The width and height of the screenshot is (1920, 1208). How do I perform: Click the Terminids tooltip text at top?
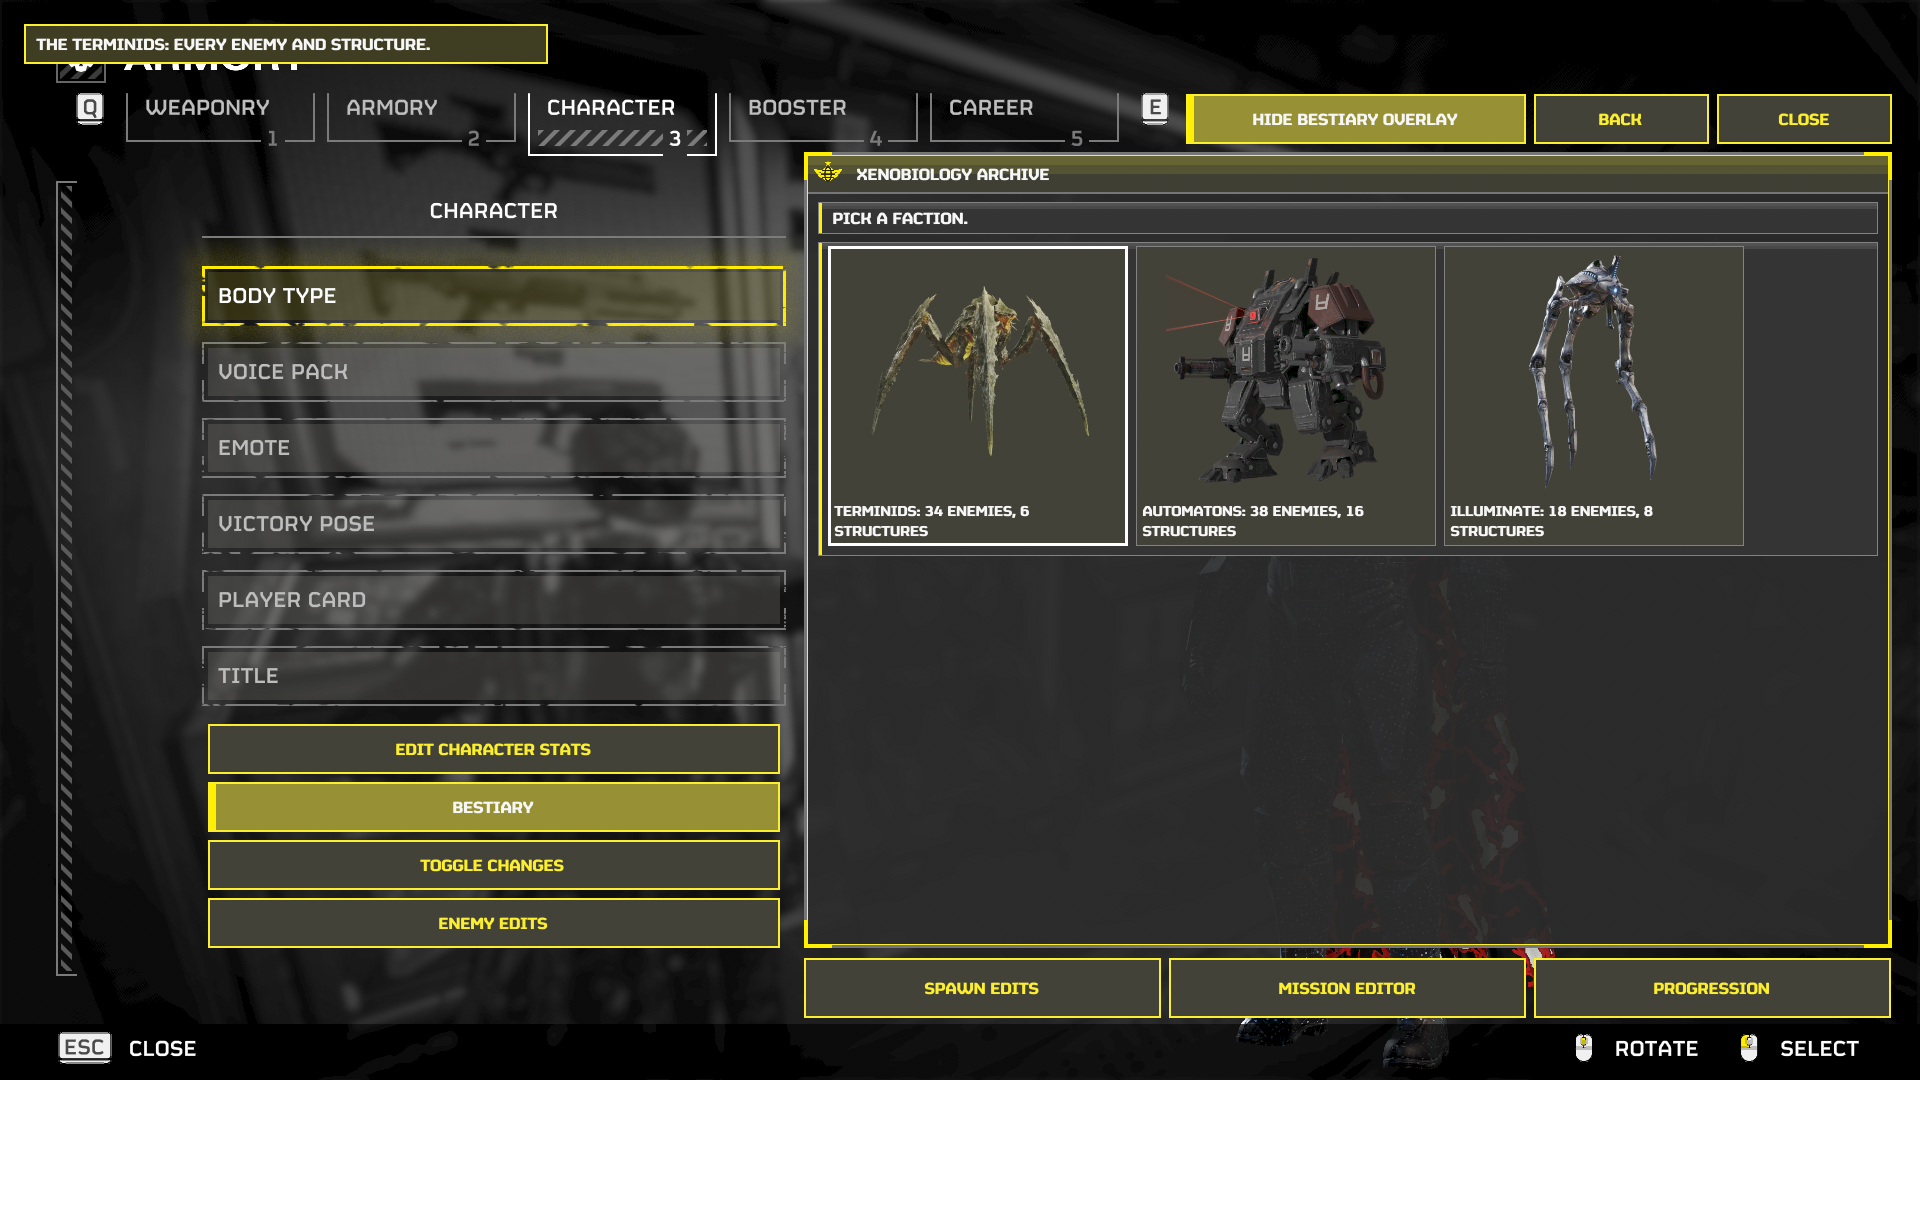pos(233,44)
